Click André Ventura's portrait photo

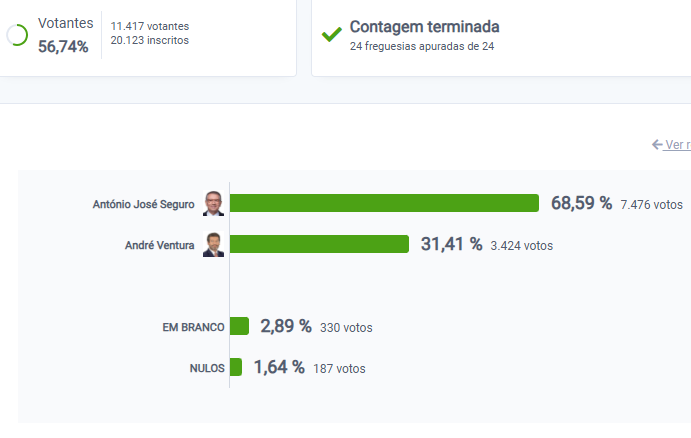[213, 245]
